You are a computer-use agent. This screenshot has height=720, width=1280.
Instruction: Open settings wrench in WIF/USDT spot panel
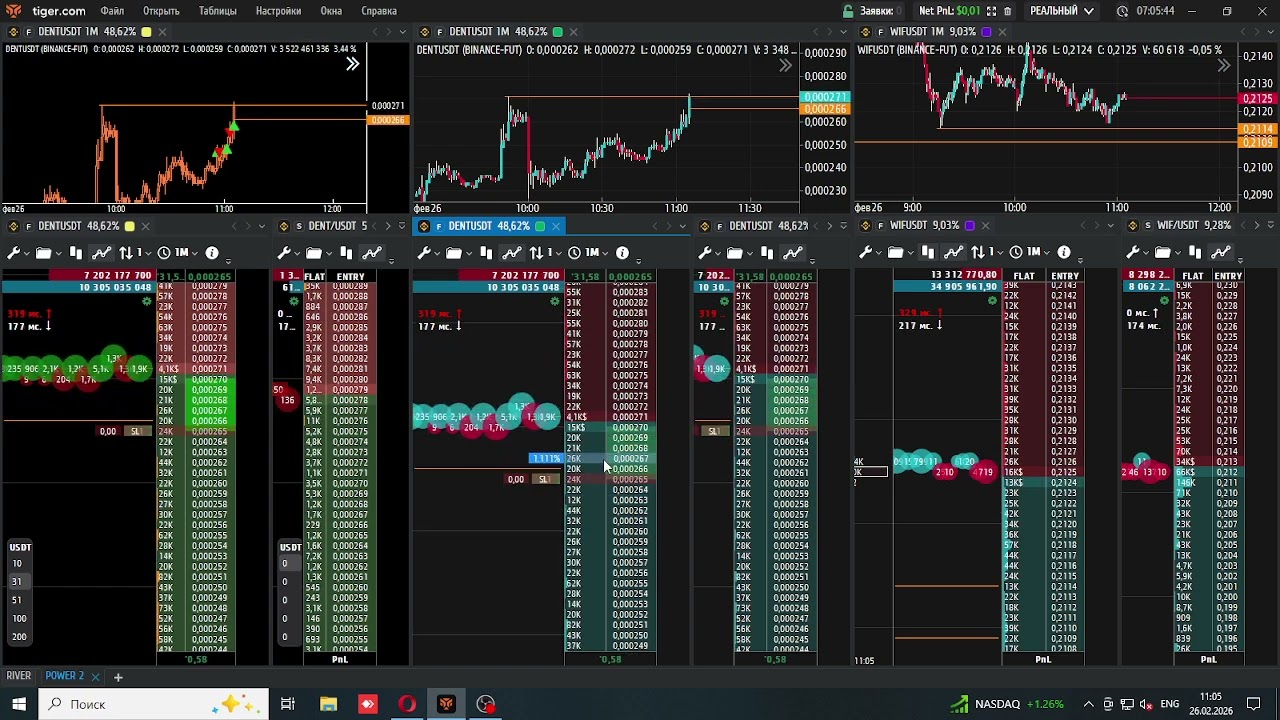tap(1134, 253)
